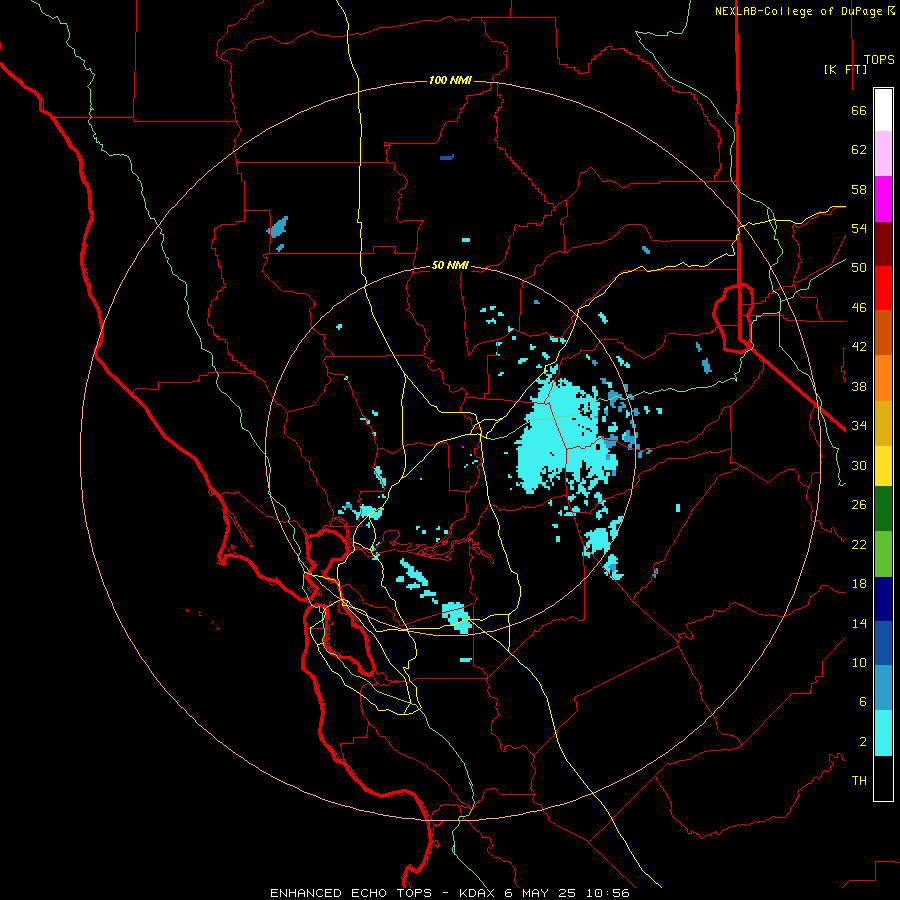Click the "62" legend value
Screen dimensions: 900x900
coord(859,150)
